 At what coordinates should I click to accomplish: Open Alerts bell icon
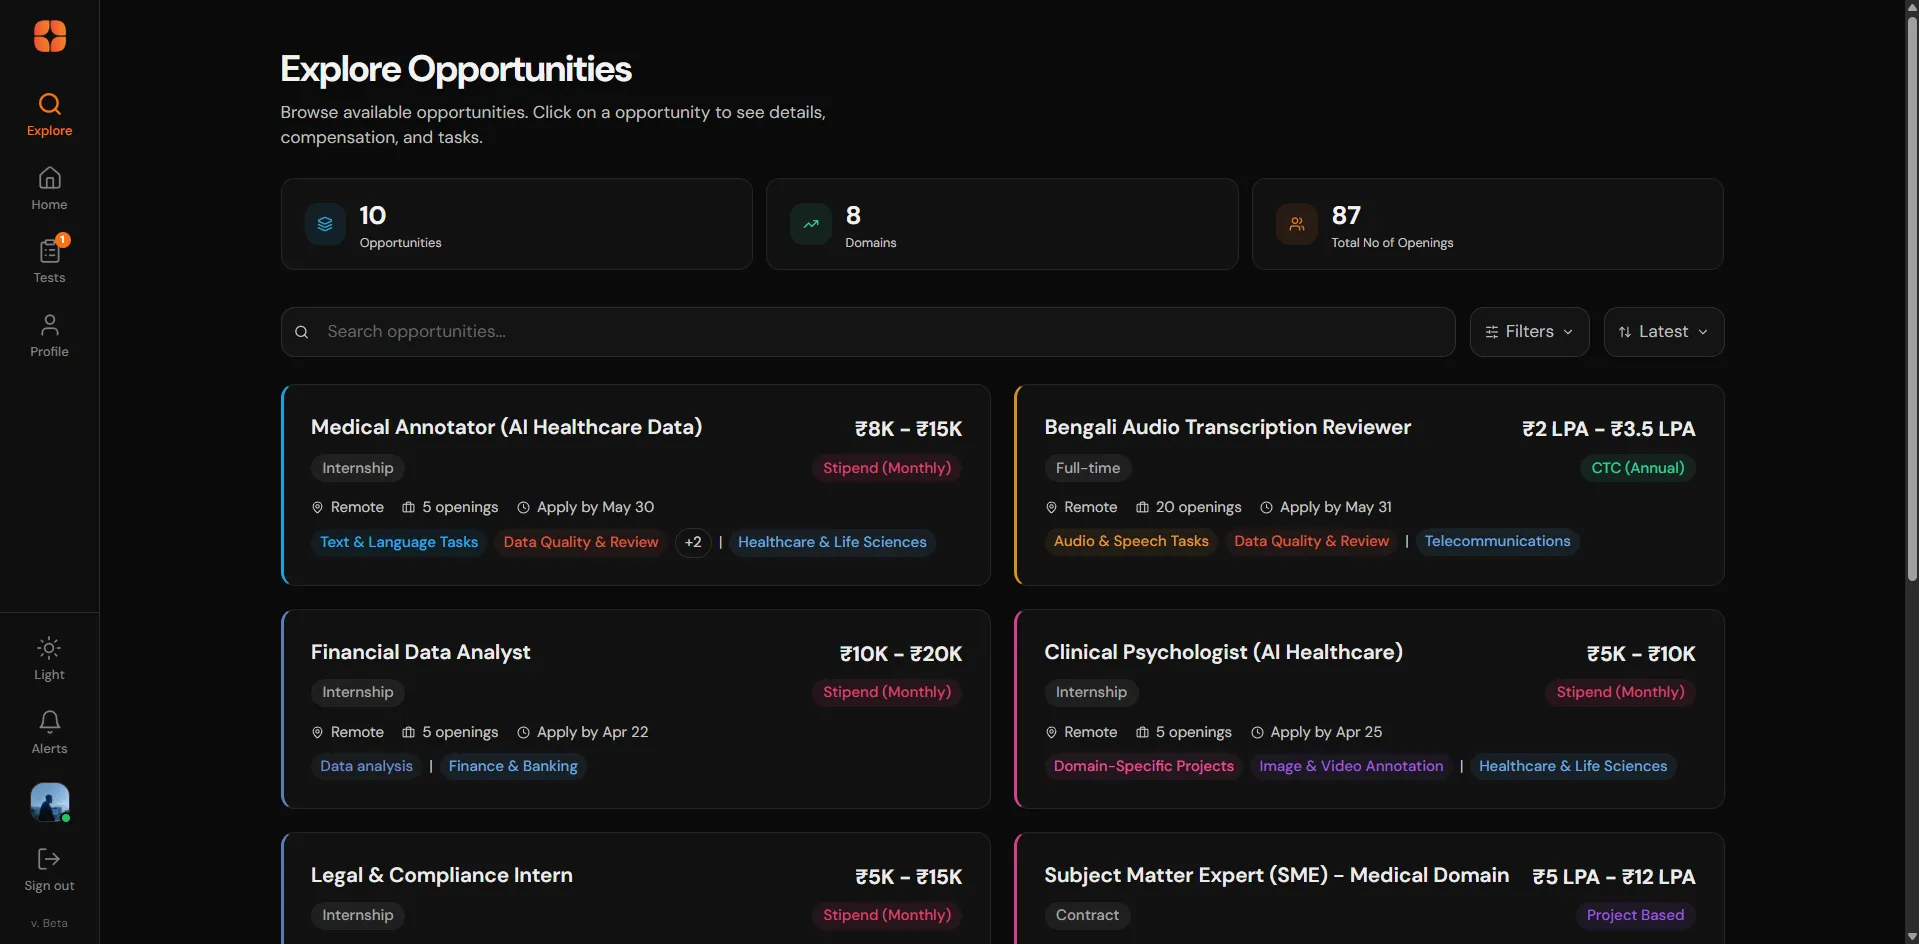click(49, 733)
